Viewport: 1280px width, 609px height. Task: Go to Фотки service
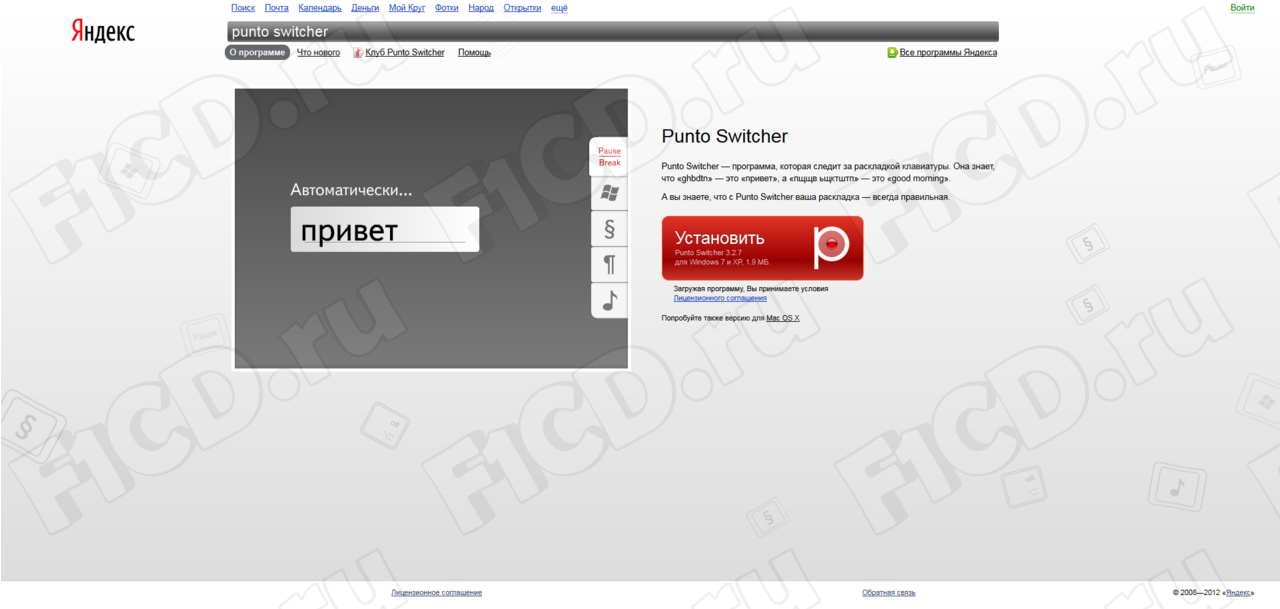pyautogui.click(x=447, y=8)
